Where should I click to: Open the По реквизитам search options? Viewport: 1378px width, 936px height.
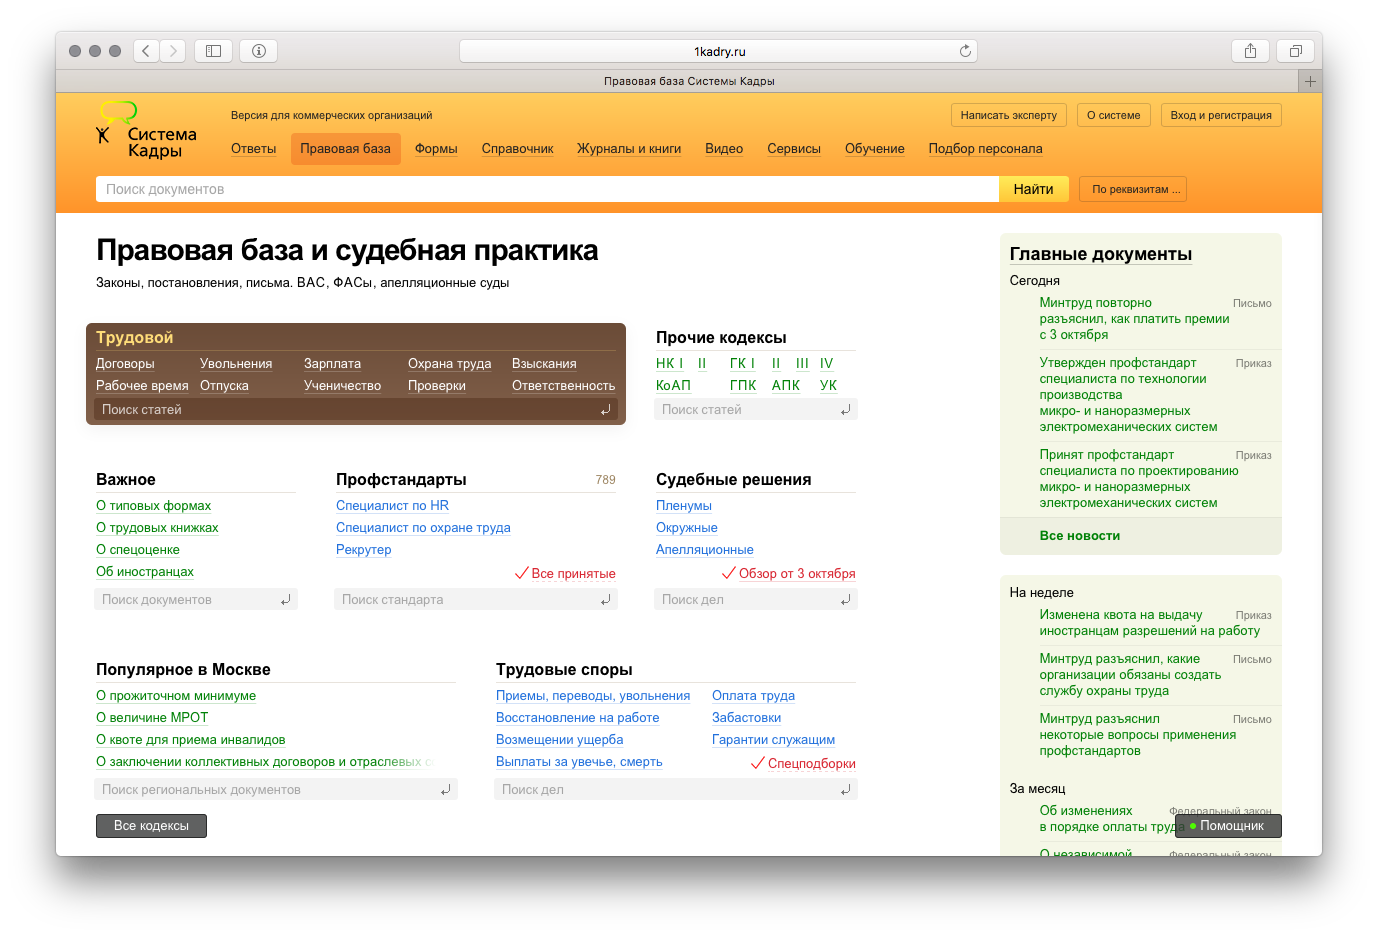(1133, 189)
